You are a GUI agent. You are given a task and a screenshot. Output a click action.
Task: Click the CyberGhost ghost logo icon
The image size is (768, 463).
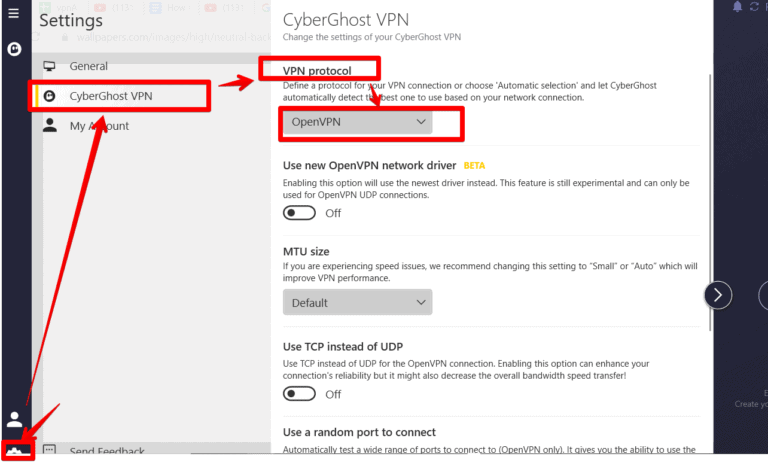point(14,47)
